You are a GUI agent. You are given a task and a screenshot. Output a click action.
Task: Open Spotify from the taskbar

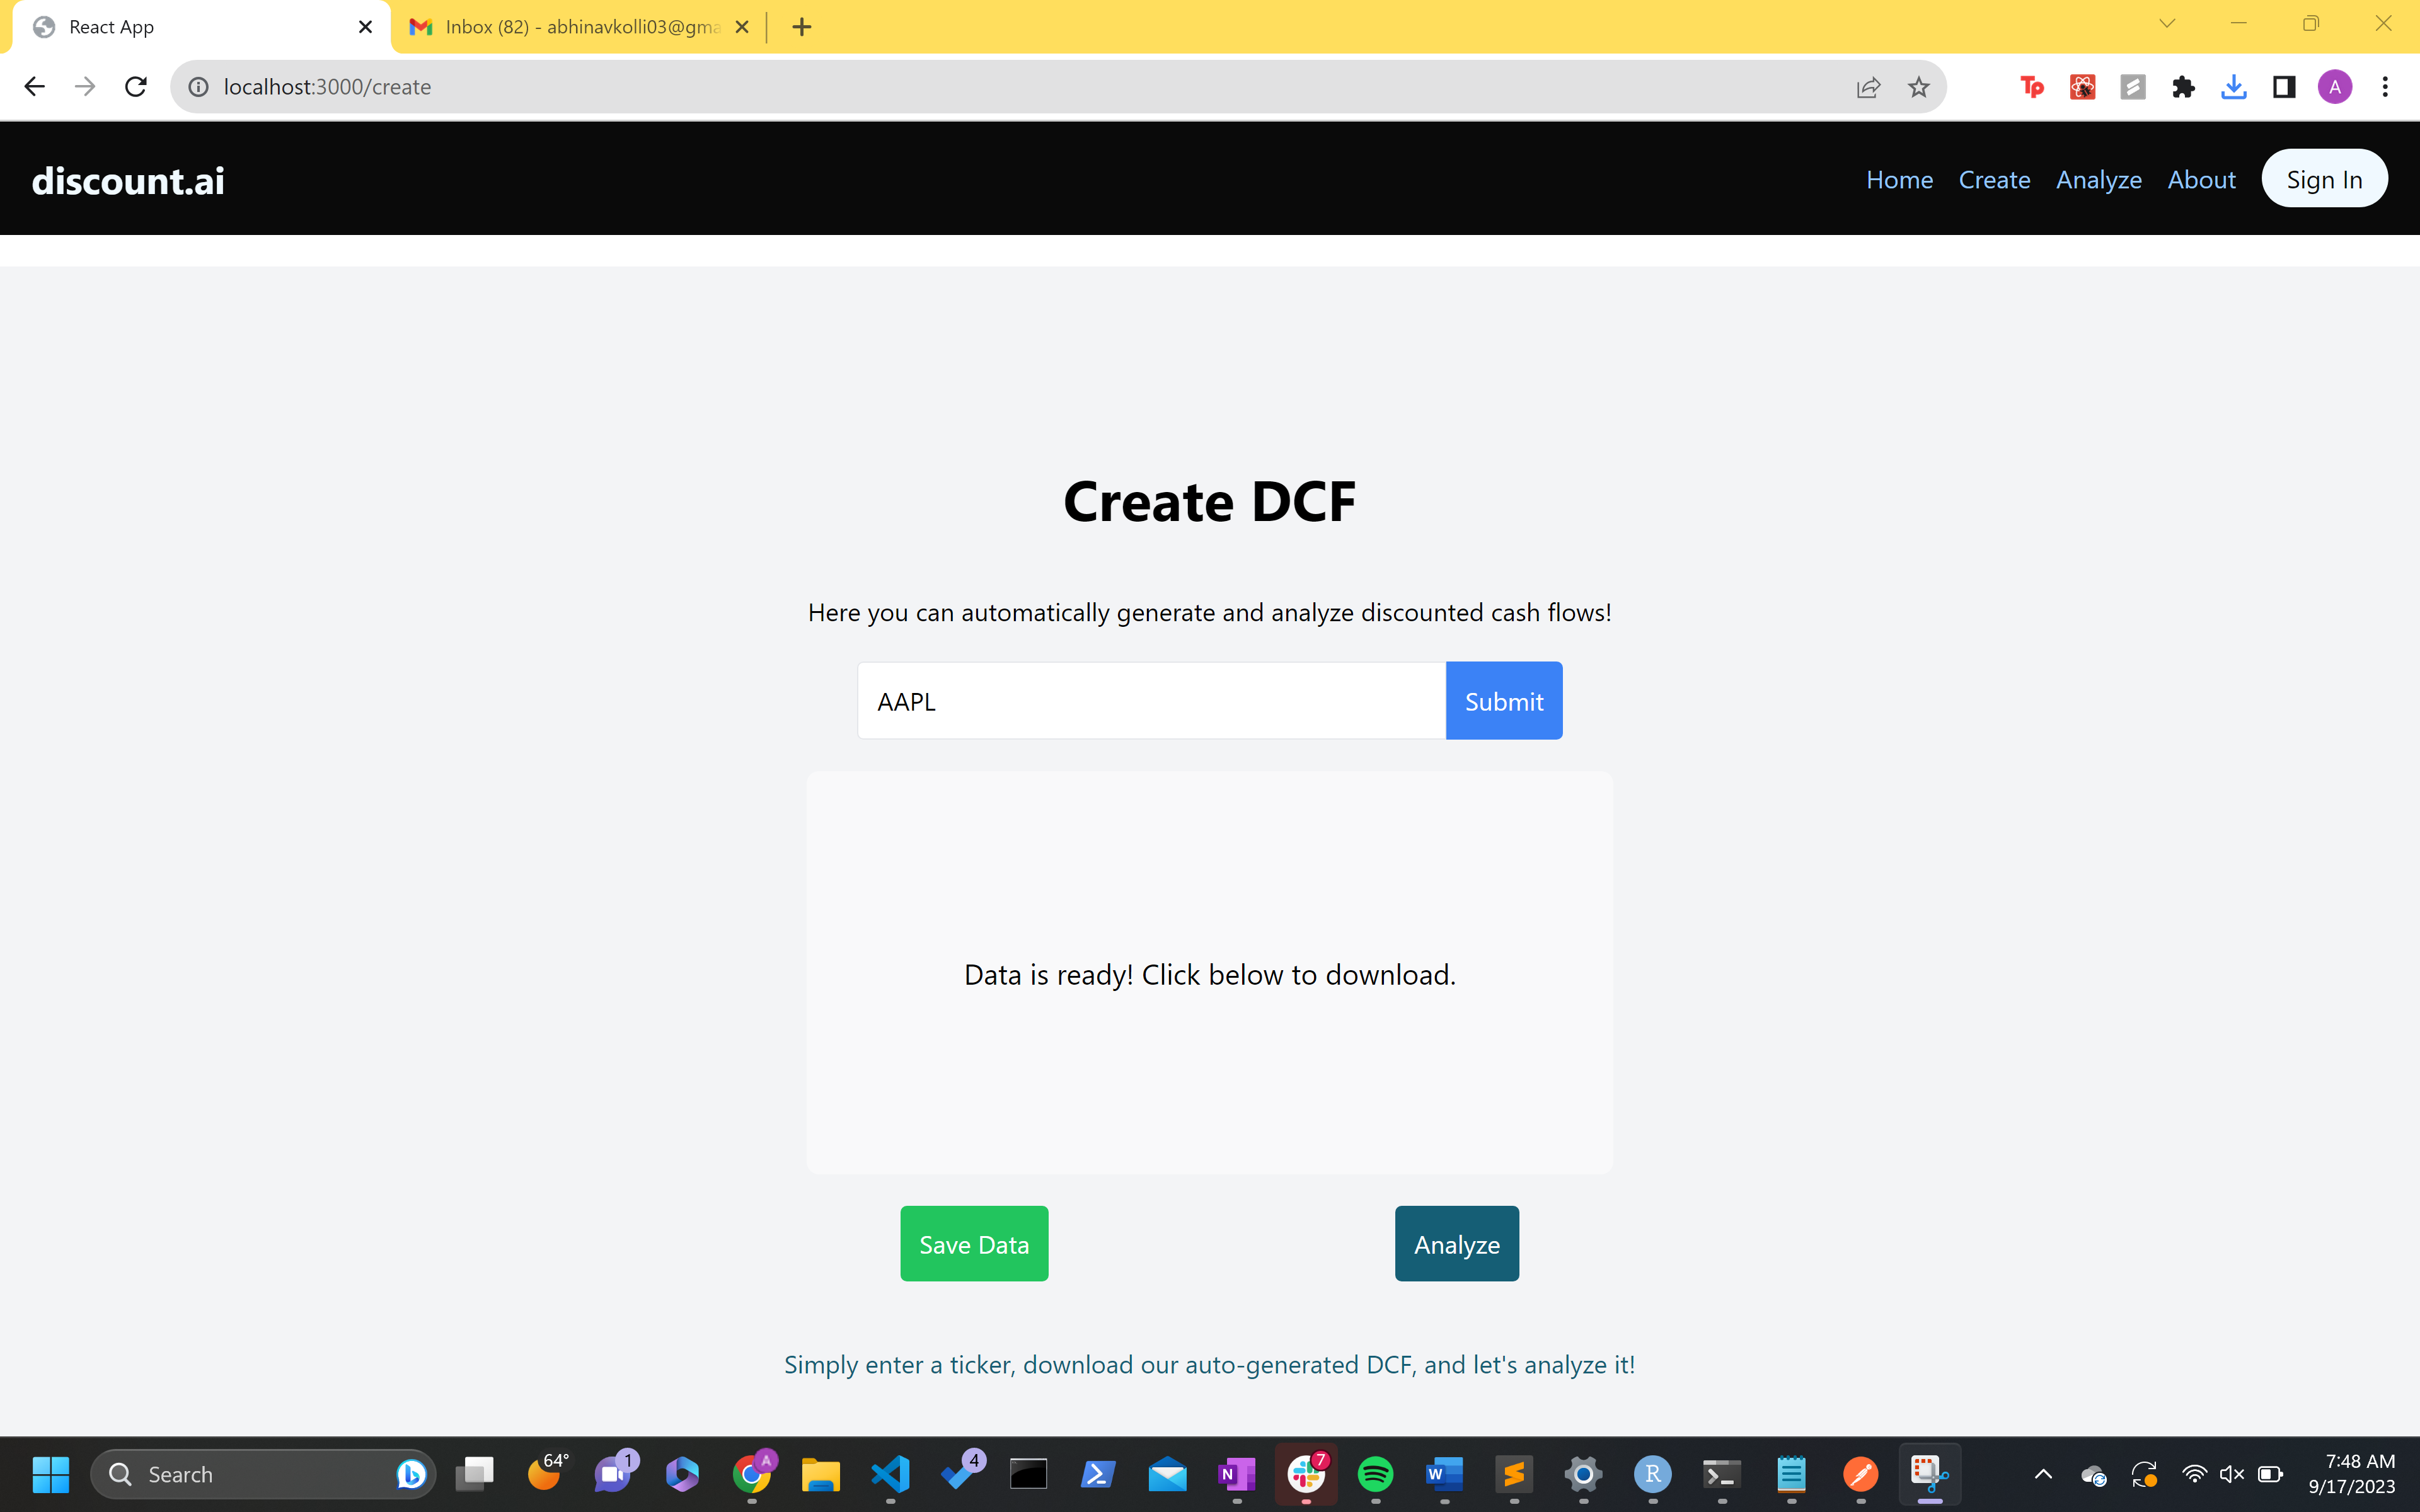click(1375, 1474)
